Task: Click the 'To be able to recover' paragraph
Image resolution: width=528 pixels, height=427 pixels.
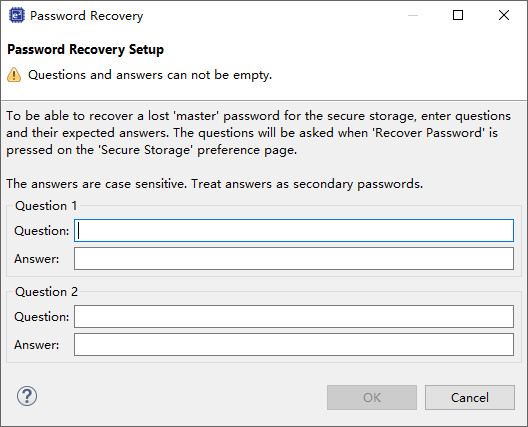Action: point(259,133)
